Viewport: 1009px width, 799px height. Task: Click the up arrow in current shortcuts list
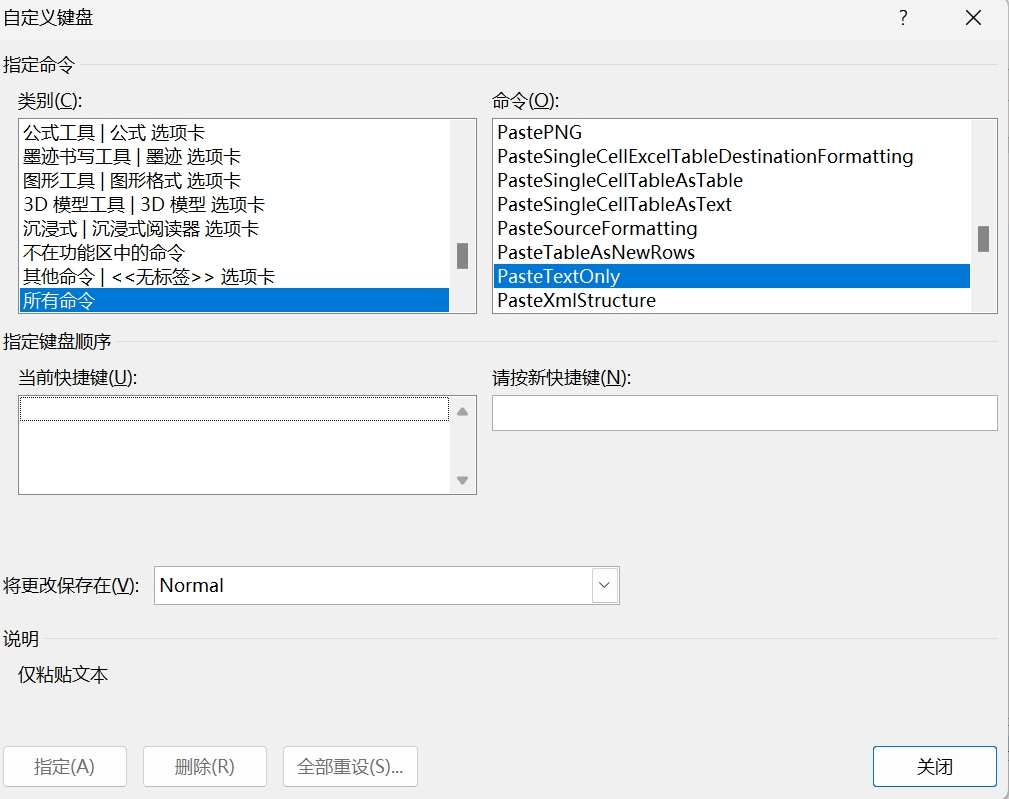pyautogui.click(x=462, y=412)
